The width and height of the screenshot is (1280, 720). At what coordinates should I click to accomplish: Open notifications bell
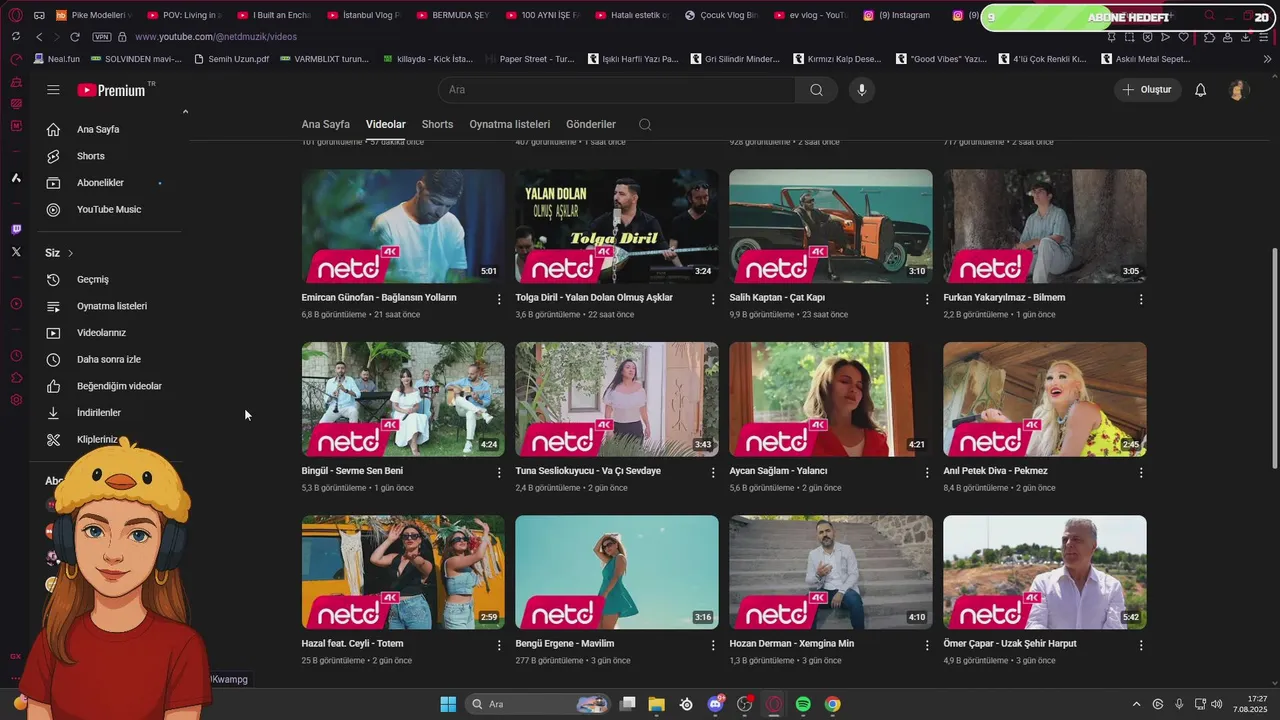coord(1201,90)
